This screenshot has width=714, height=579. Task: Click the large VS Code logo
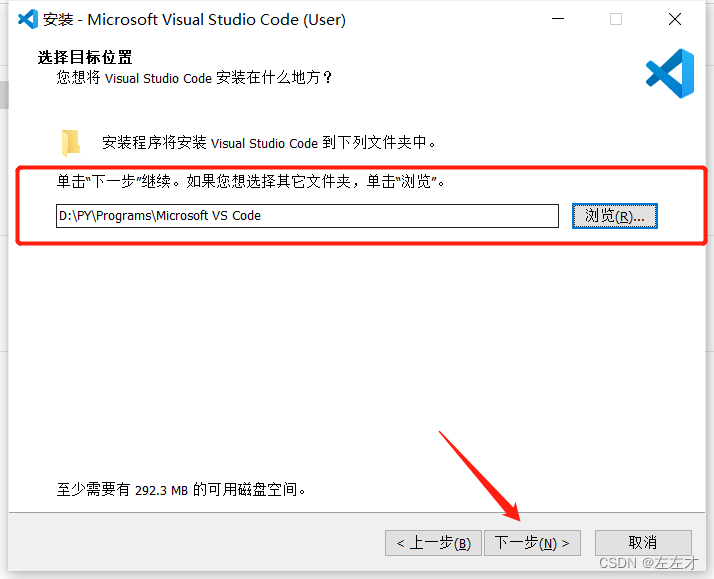tap(670, 73)
